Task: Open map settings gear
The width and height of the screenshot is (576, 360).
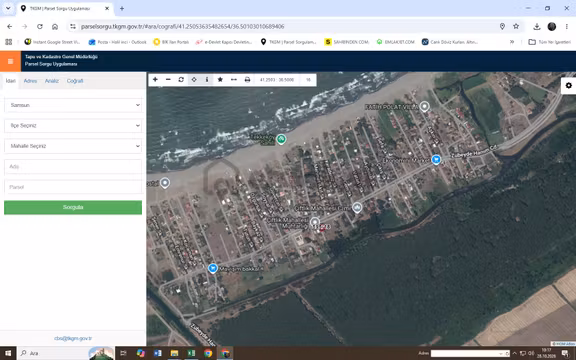Action: (x=569, y=85)
